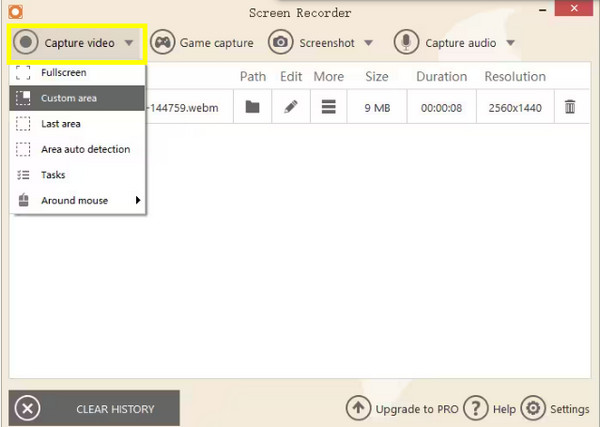Expand the Around mouse submenu arrow
Viewport: 600px width, 427px height.
pos(138,200)
